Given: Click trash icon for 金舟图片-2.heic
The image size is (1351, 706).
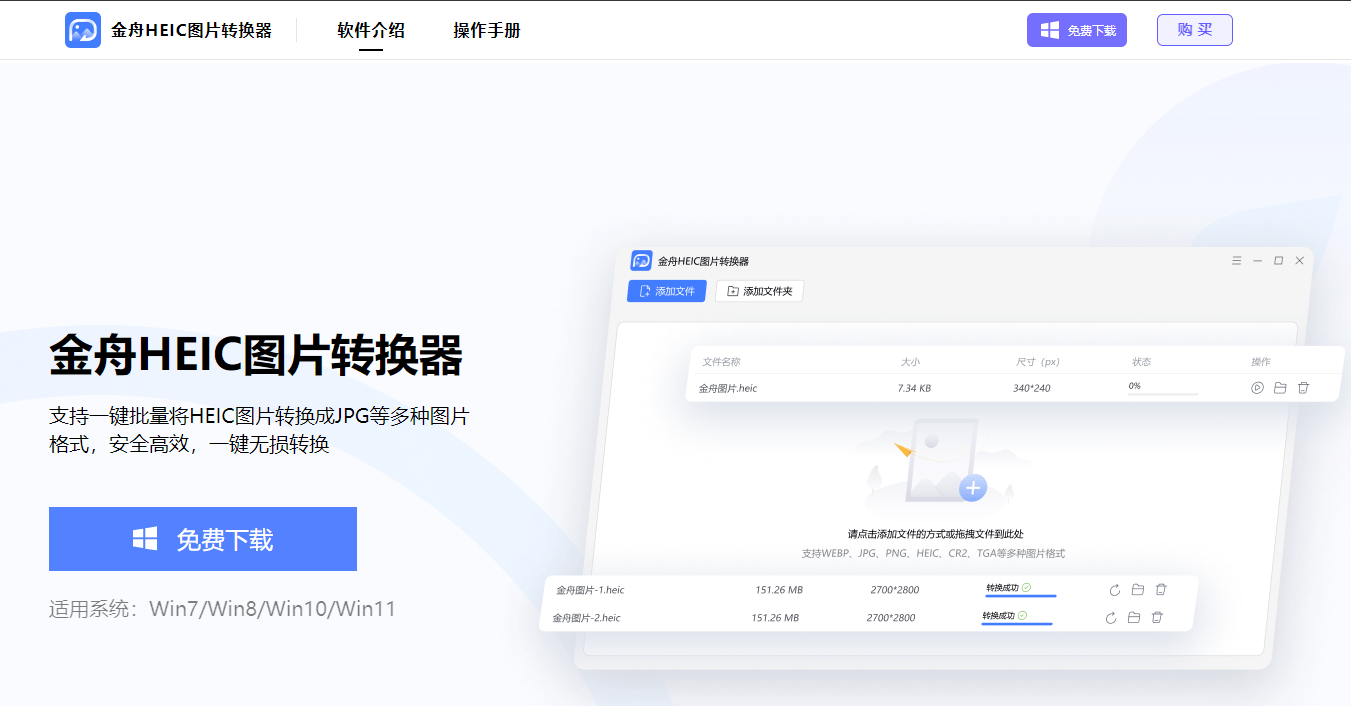Looking at the screenshot, I should (x=1157, y=618).
